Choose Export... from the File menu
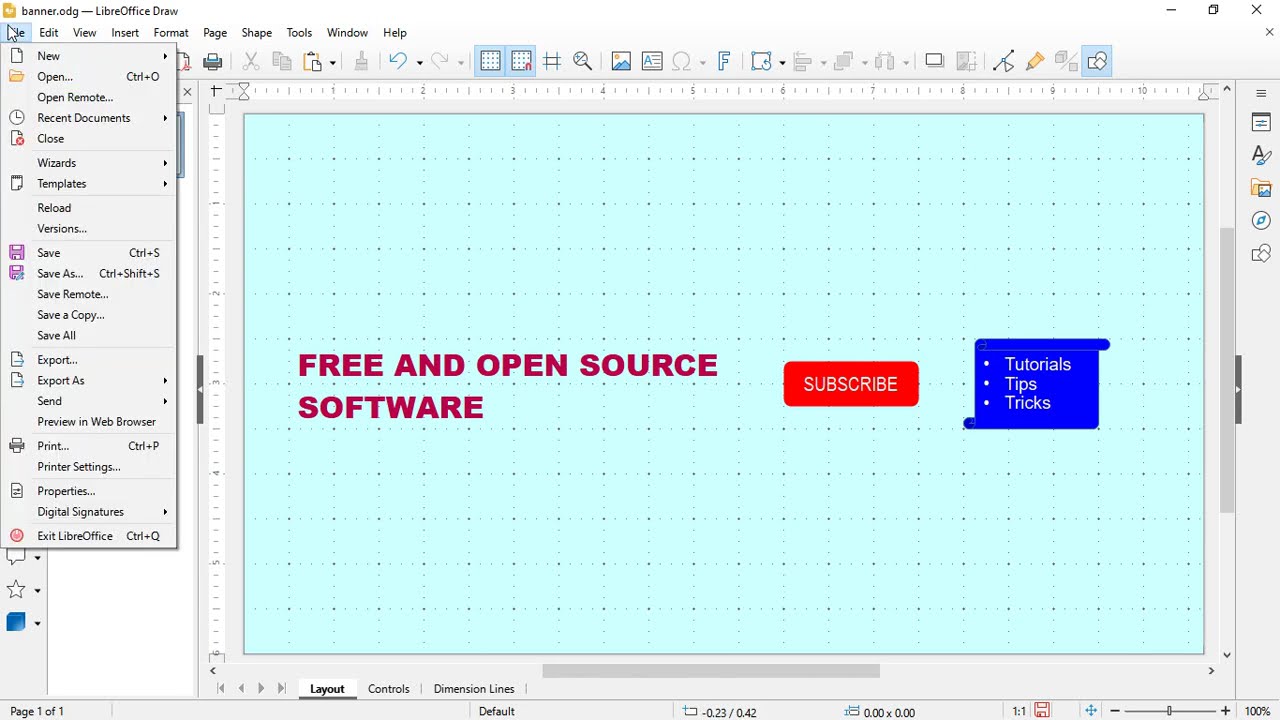 pos(90,360)
